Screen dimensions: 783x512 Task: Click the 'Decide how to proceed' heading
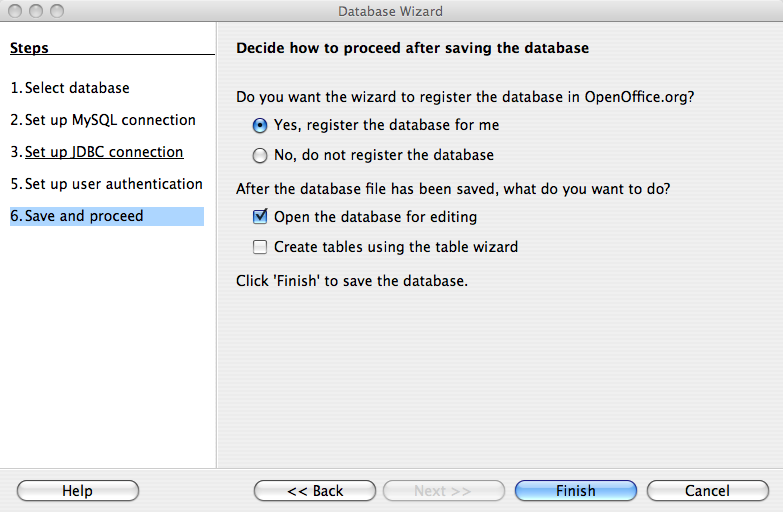412,48
